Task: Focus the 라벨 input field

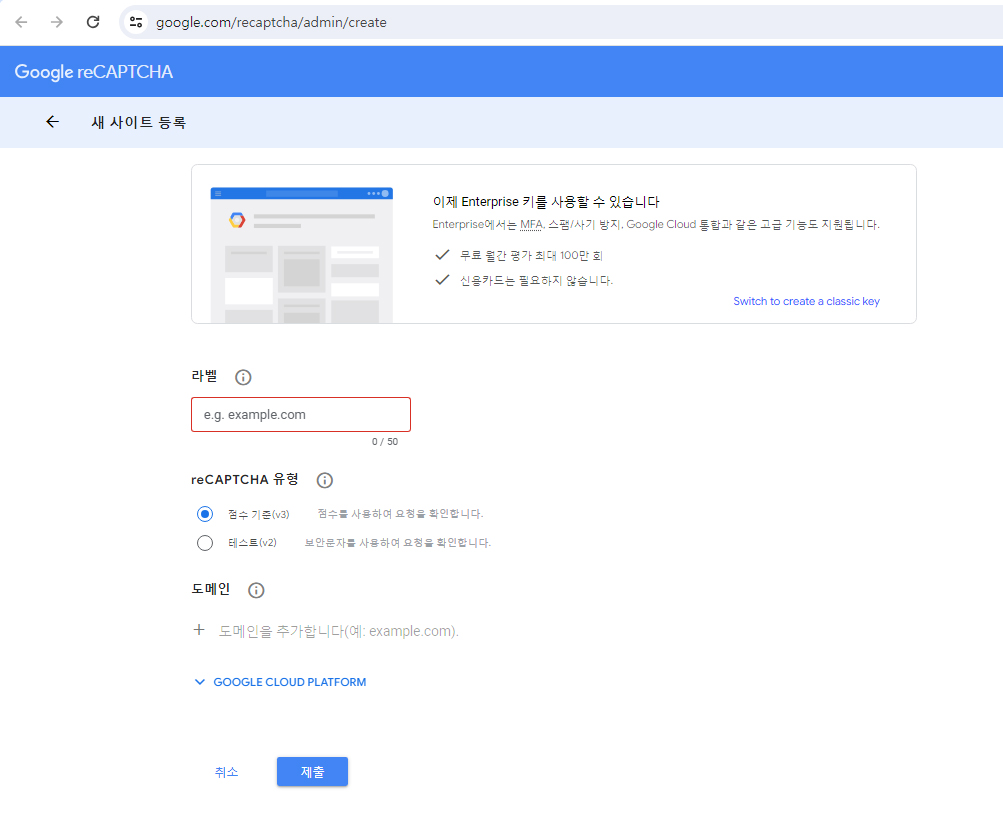Action: coord(301,415)
